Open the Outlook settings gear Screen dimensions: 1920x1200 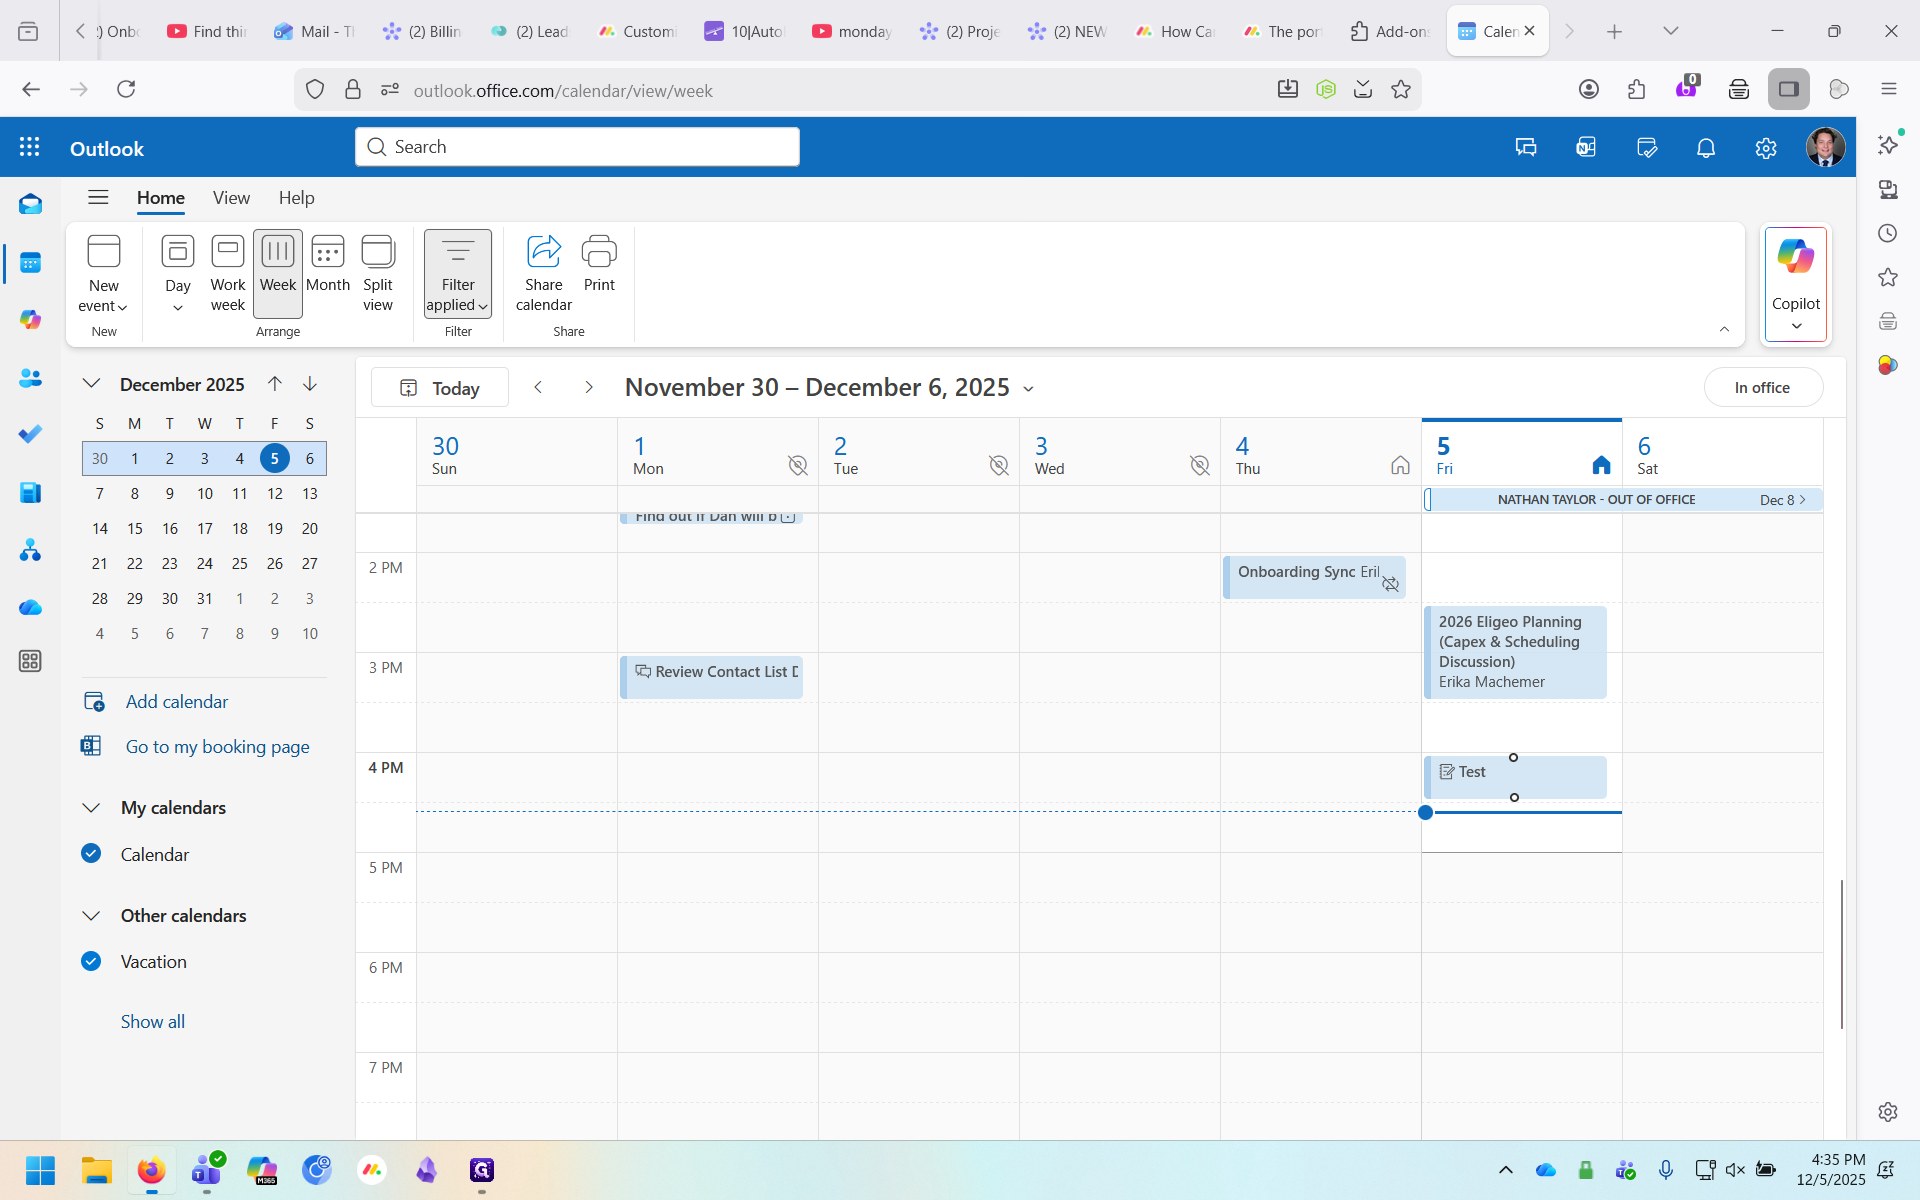point(1765,148)
